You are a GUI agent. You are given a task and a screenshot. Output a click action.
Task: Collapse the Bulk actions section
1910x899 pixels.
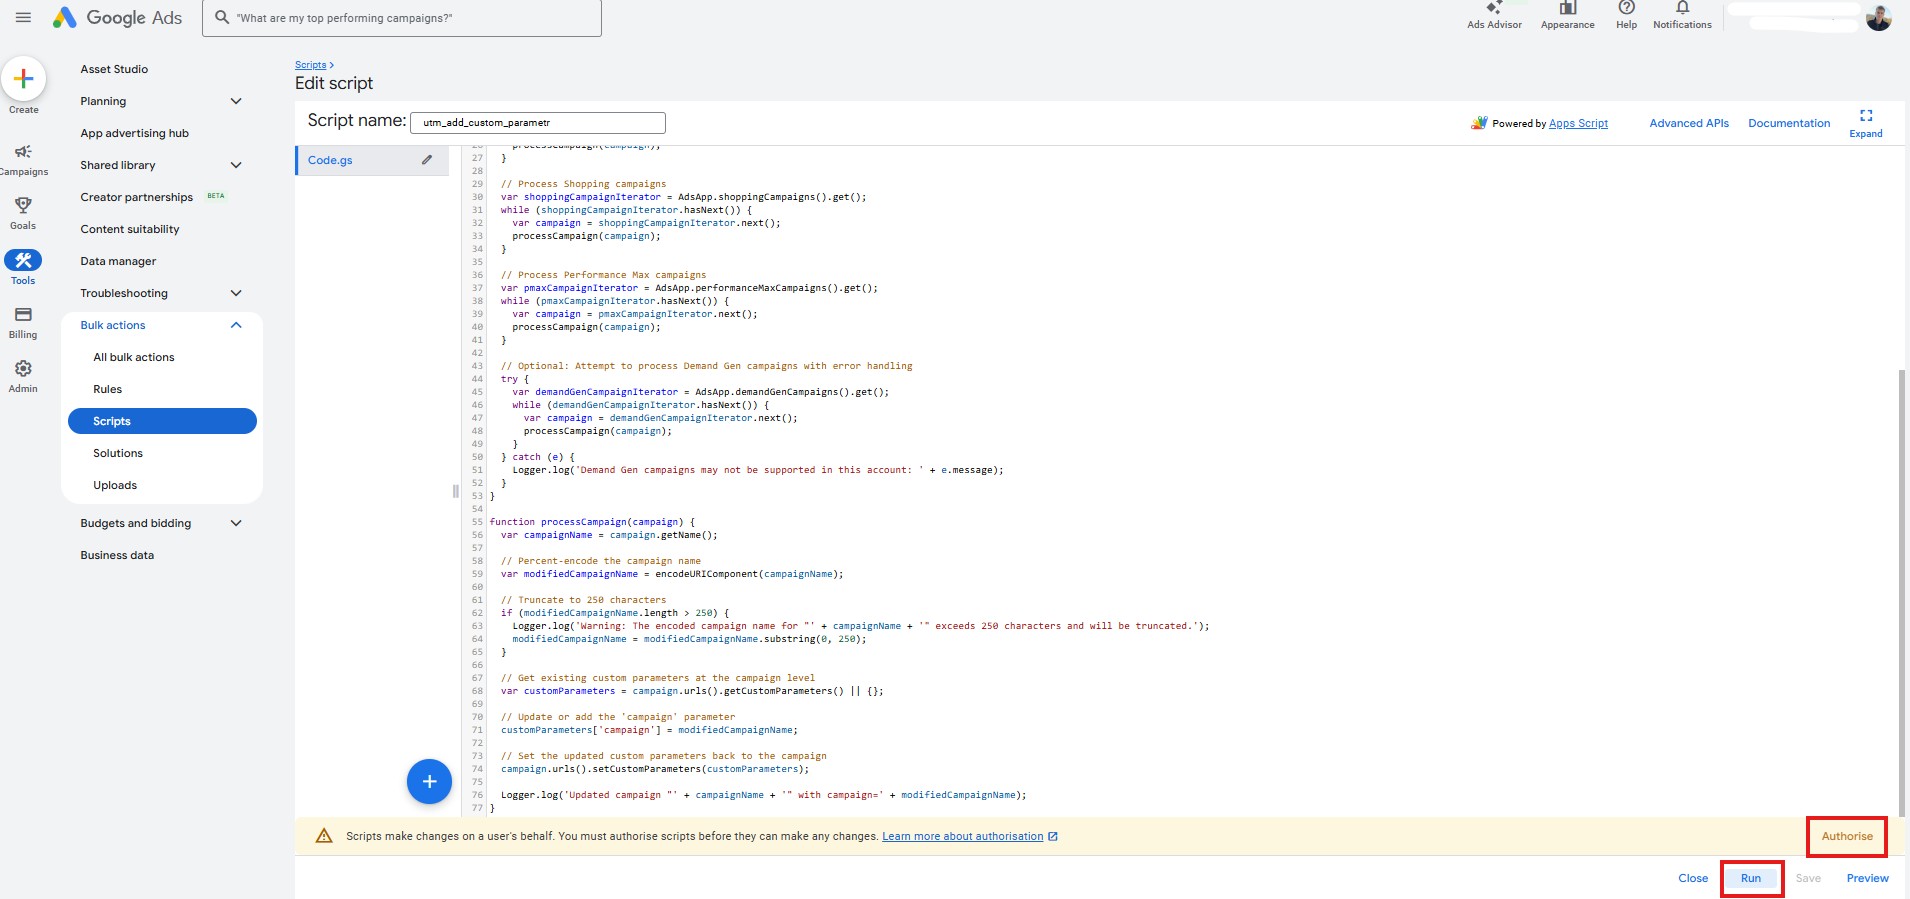236,325
